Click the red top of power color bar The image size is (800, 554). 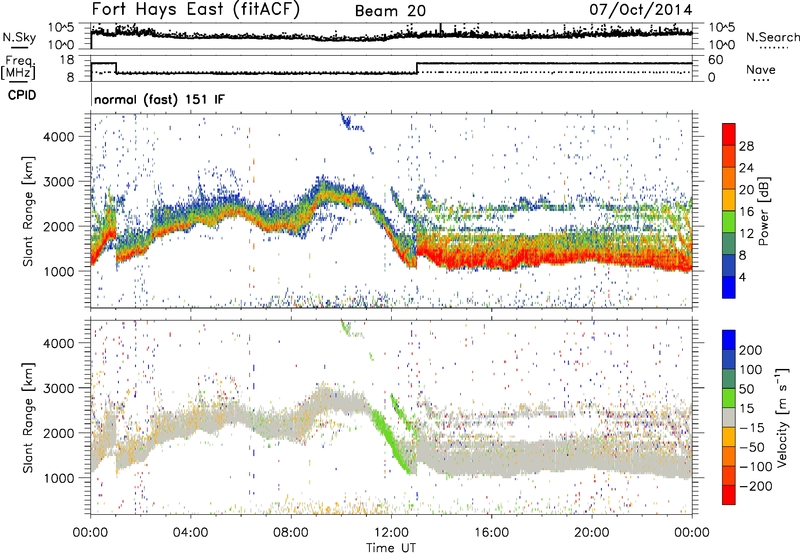point(729,134)
